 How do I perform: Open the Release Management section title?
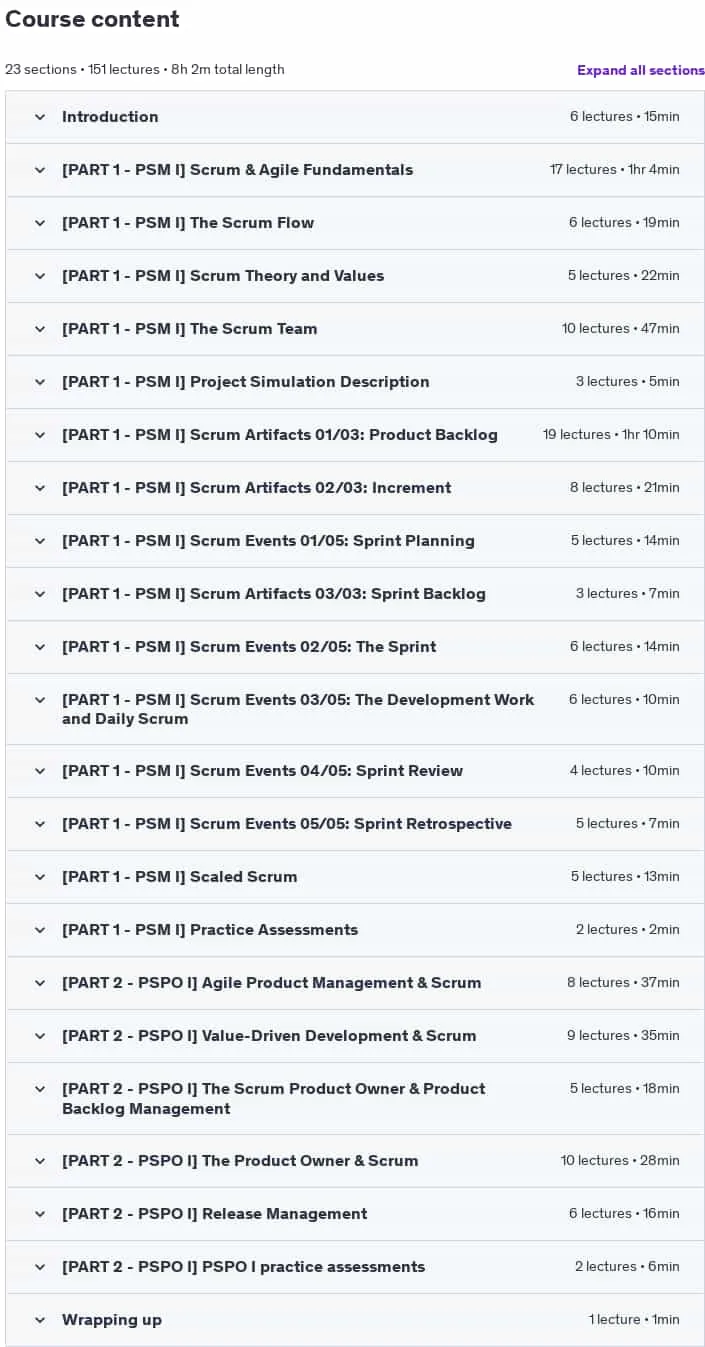click(215, 1214)
